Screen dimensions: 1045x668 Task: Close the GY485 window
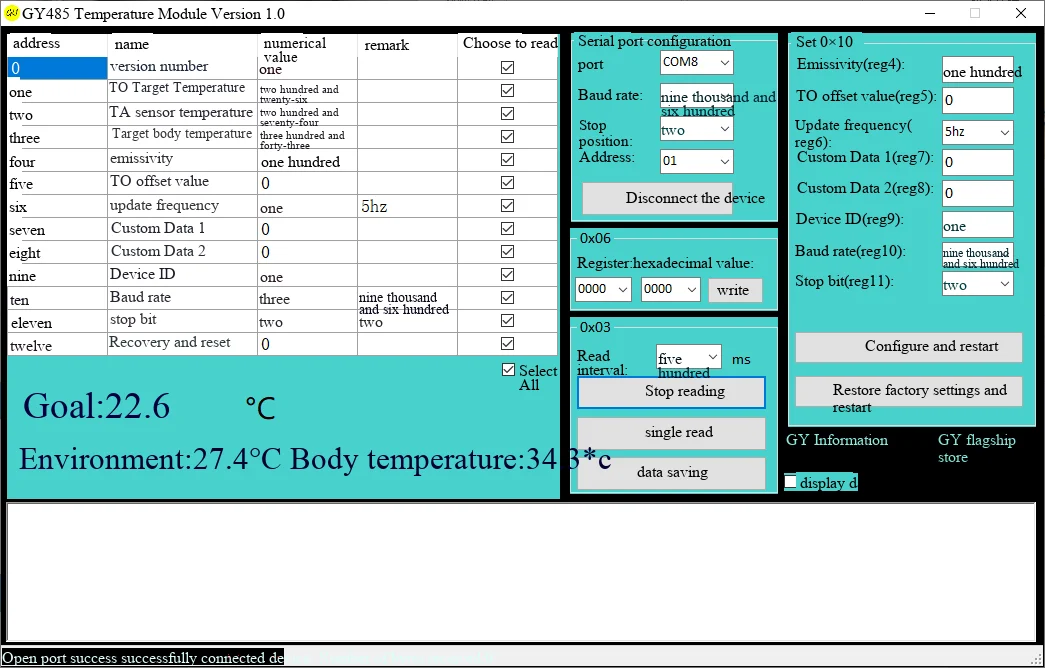[x=1020, y=13]
